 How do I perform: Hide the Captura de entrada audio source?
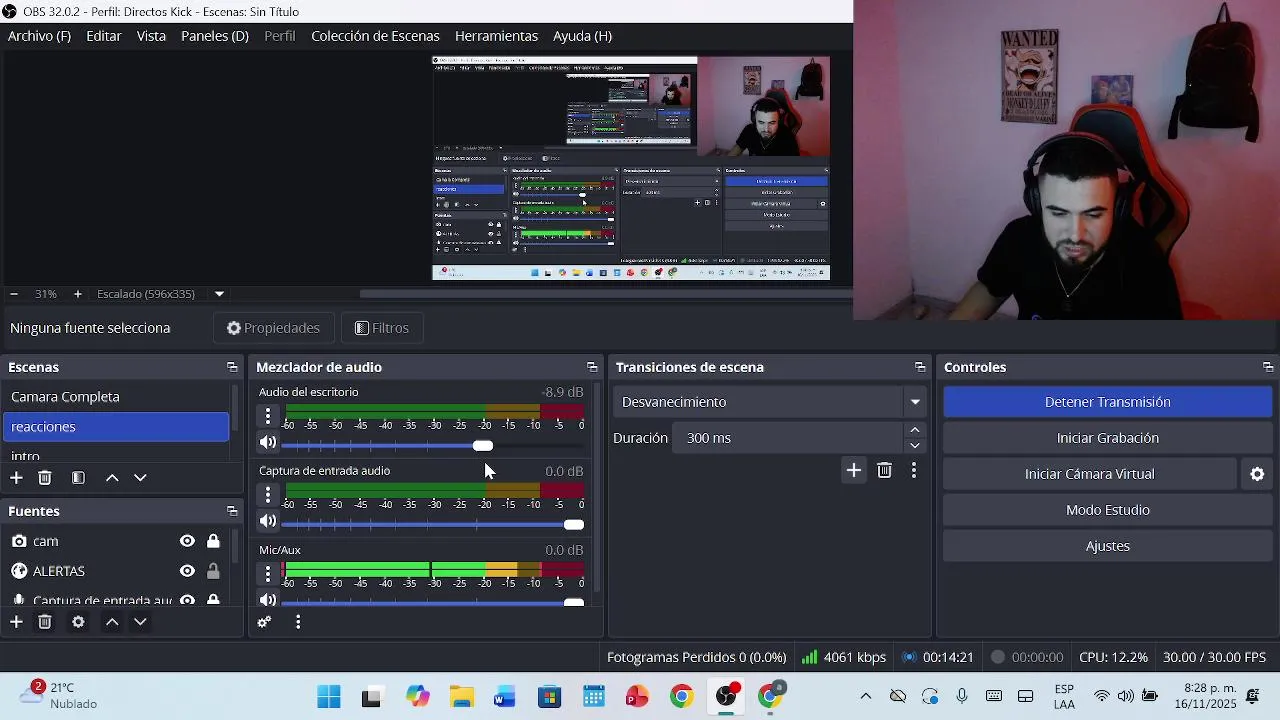click(187, 600)
